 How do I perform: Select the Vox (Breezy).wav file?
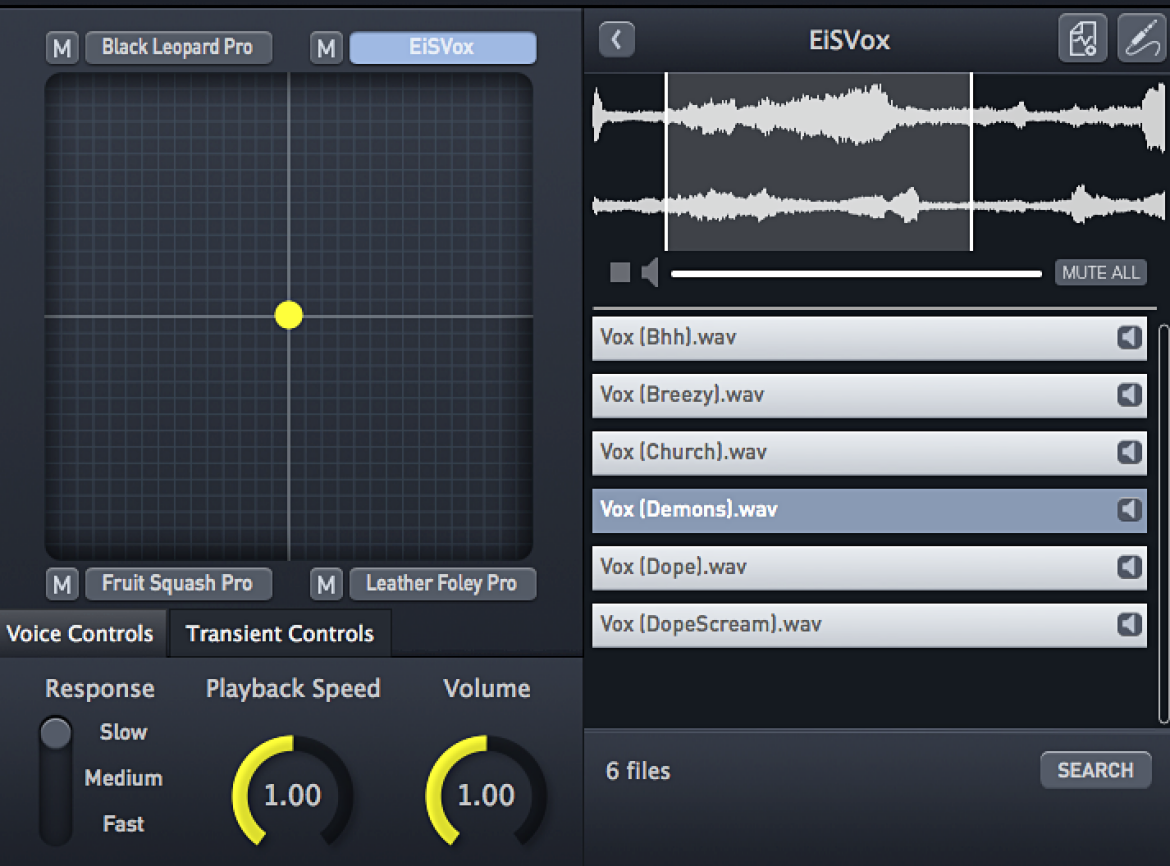tap(869, 395)
